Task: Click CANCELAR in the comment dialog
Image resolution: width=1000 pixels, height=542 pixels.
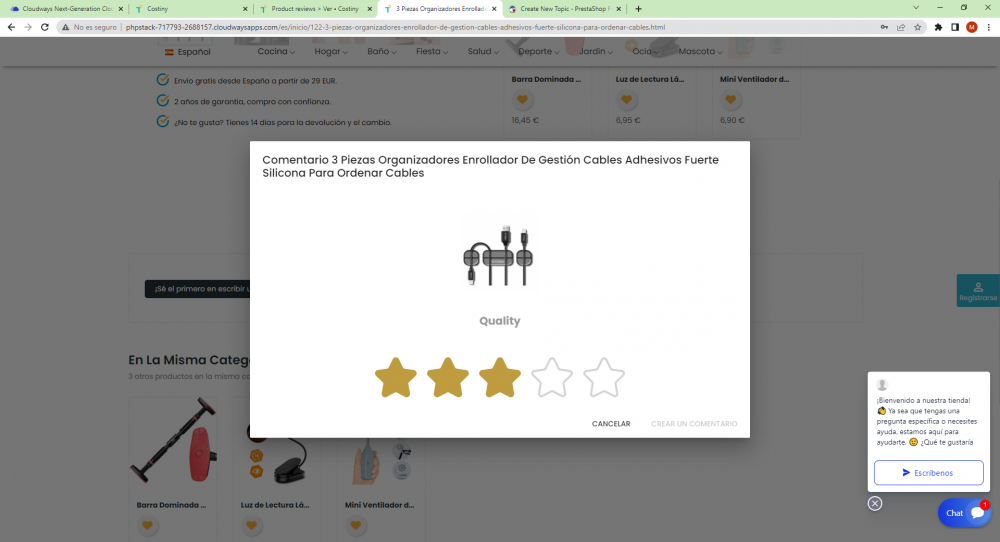Action: coord(611,423)
